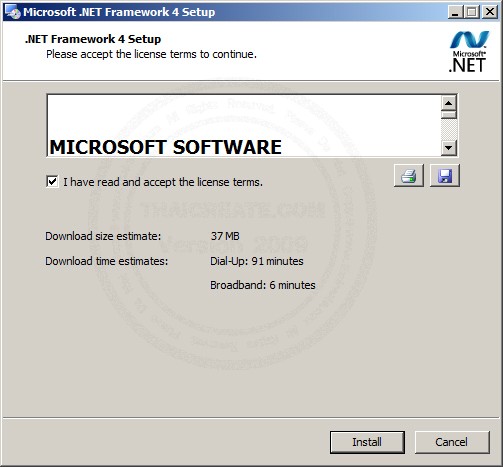The height and width of the screenshot is (467, 503).
Task: Click inside the license terms text box
Action: pyautogui.click(x=244, y=126)
